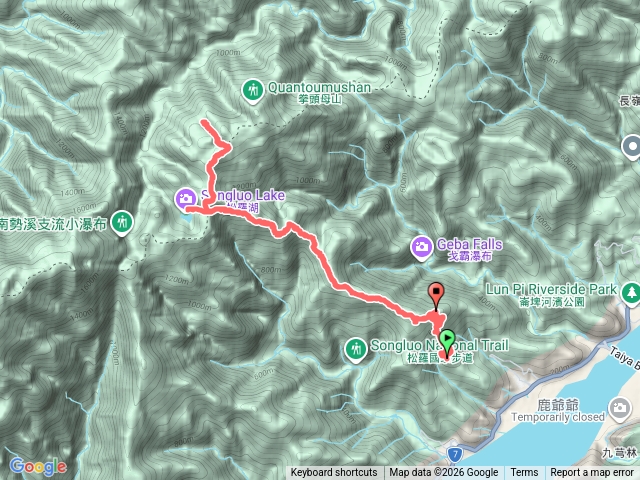The height and width of the screenshot is (480, 640).
Task: Click Report a map error link
Action: [591, 473]
